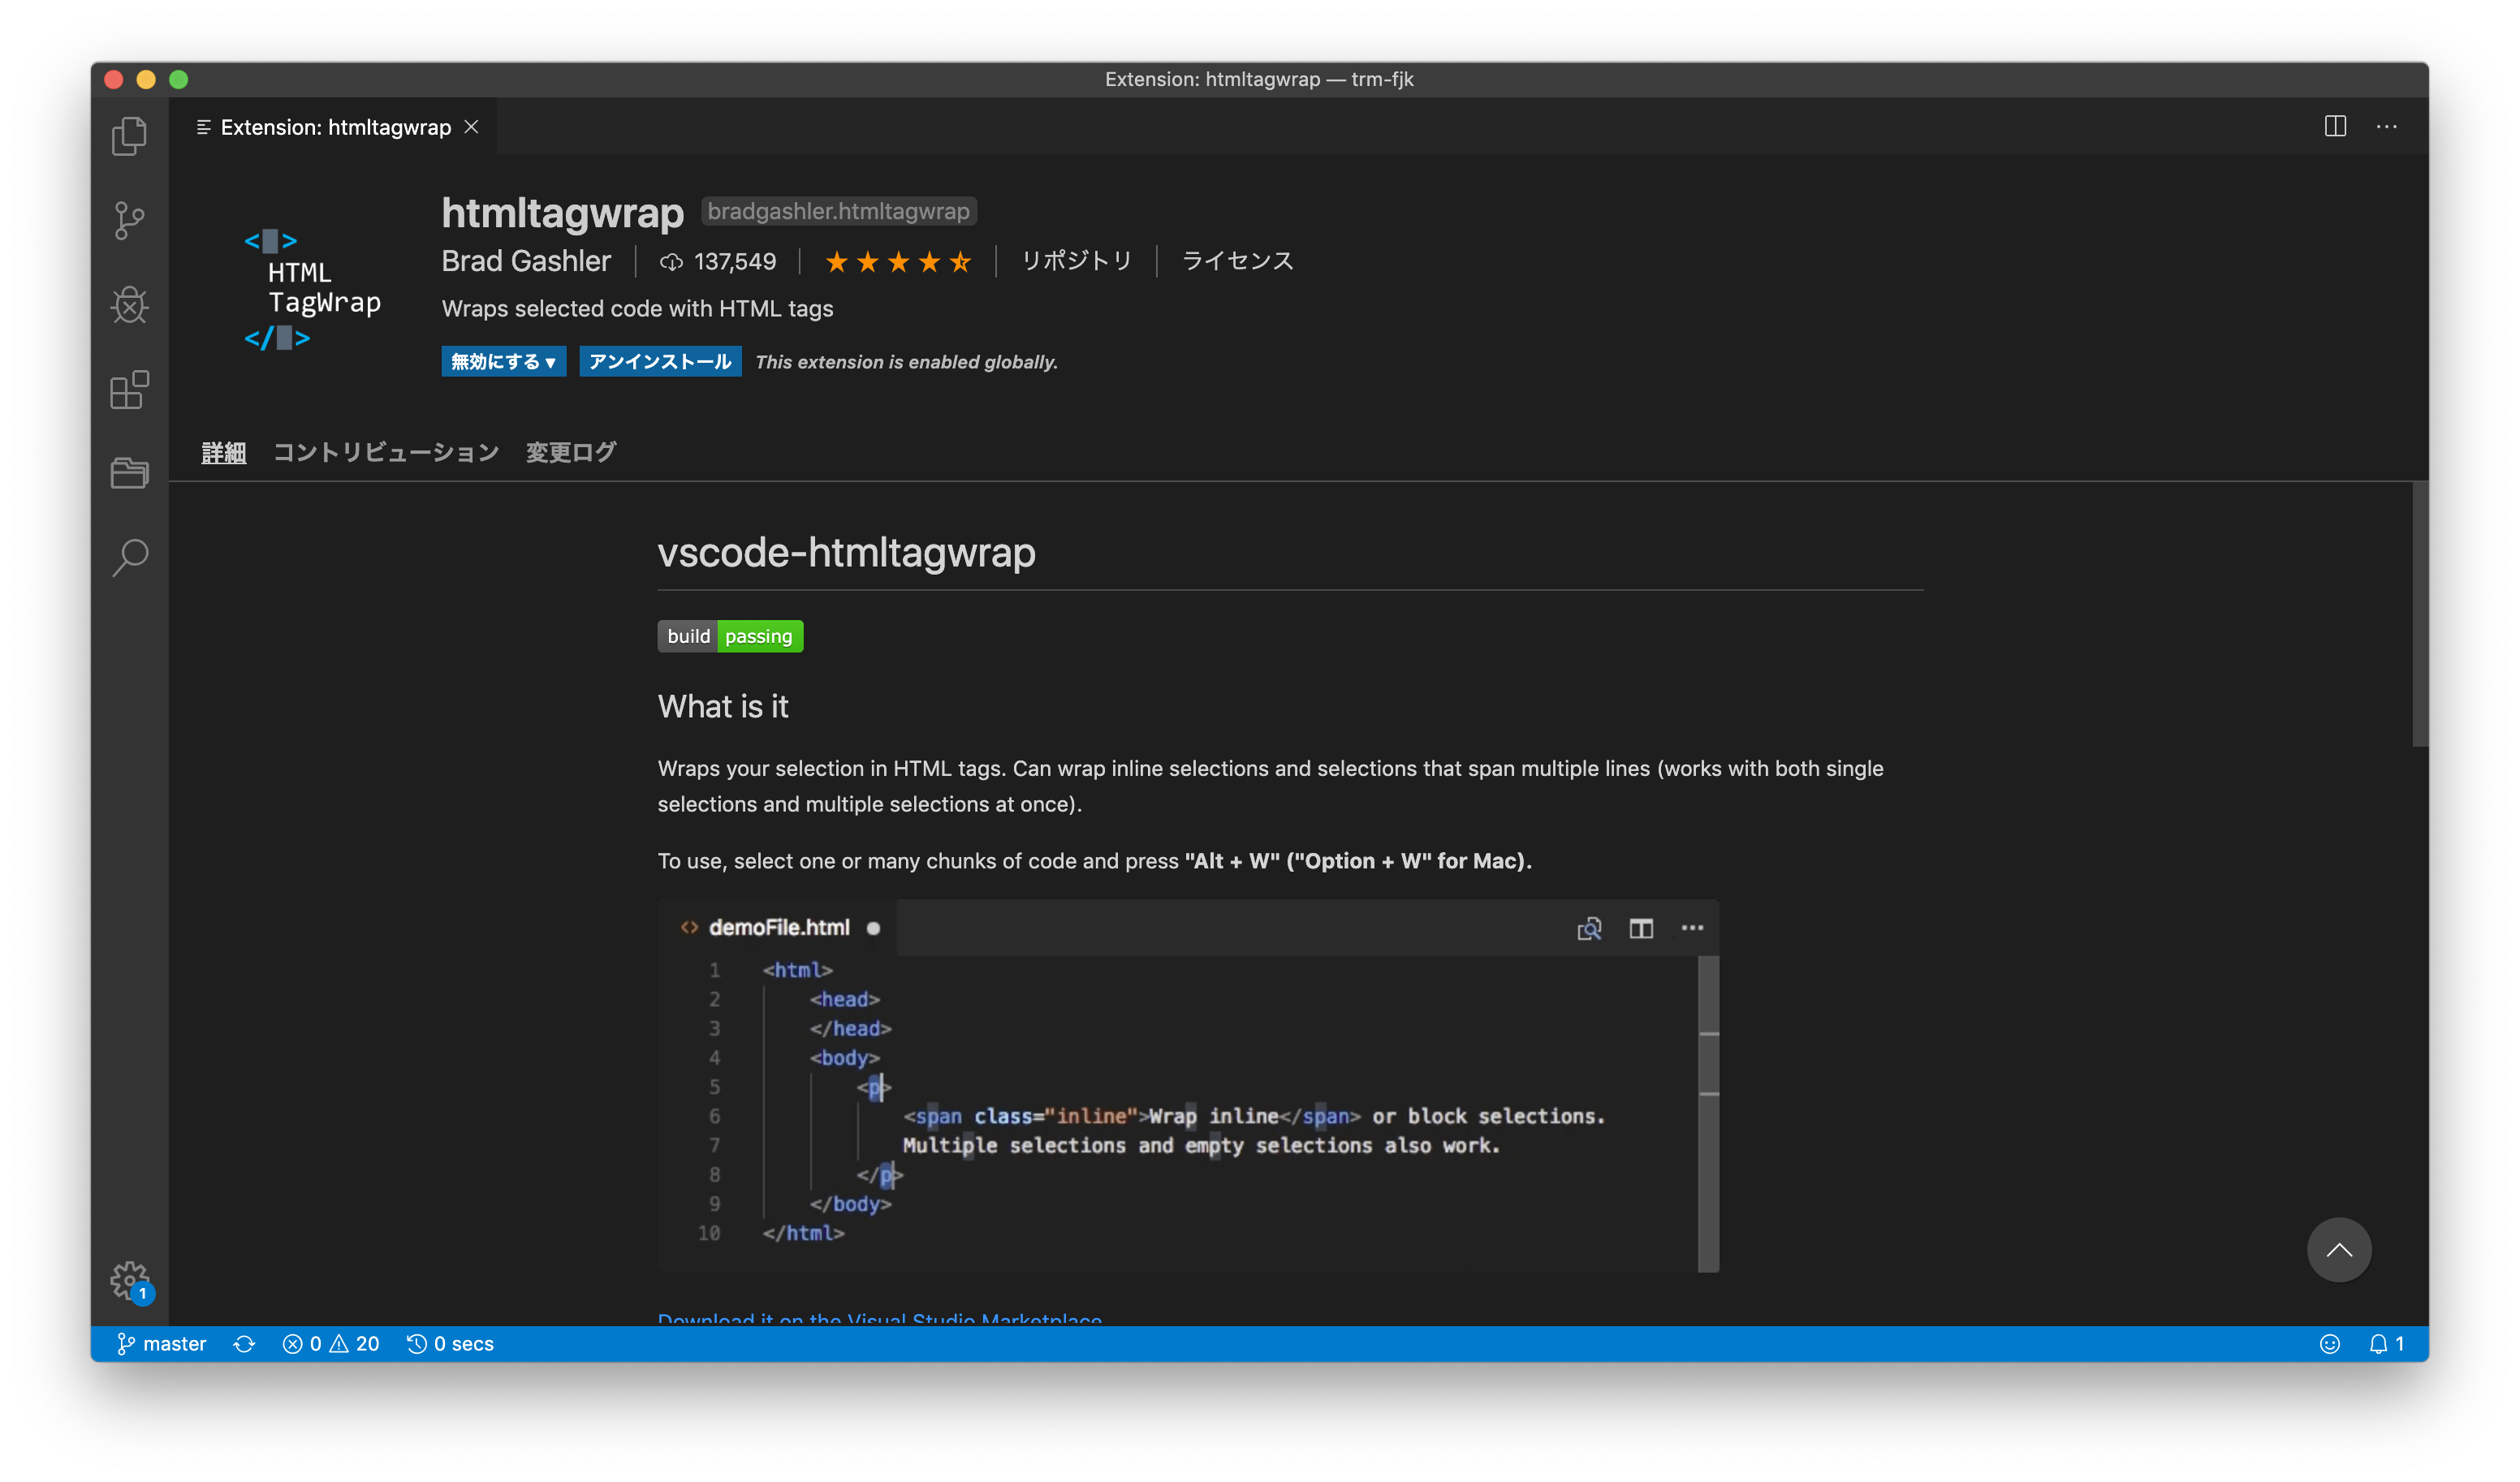Open the notifications bell icon
Viewport: 2520px width, 1482px height.
pos(2386,1343)
